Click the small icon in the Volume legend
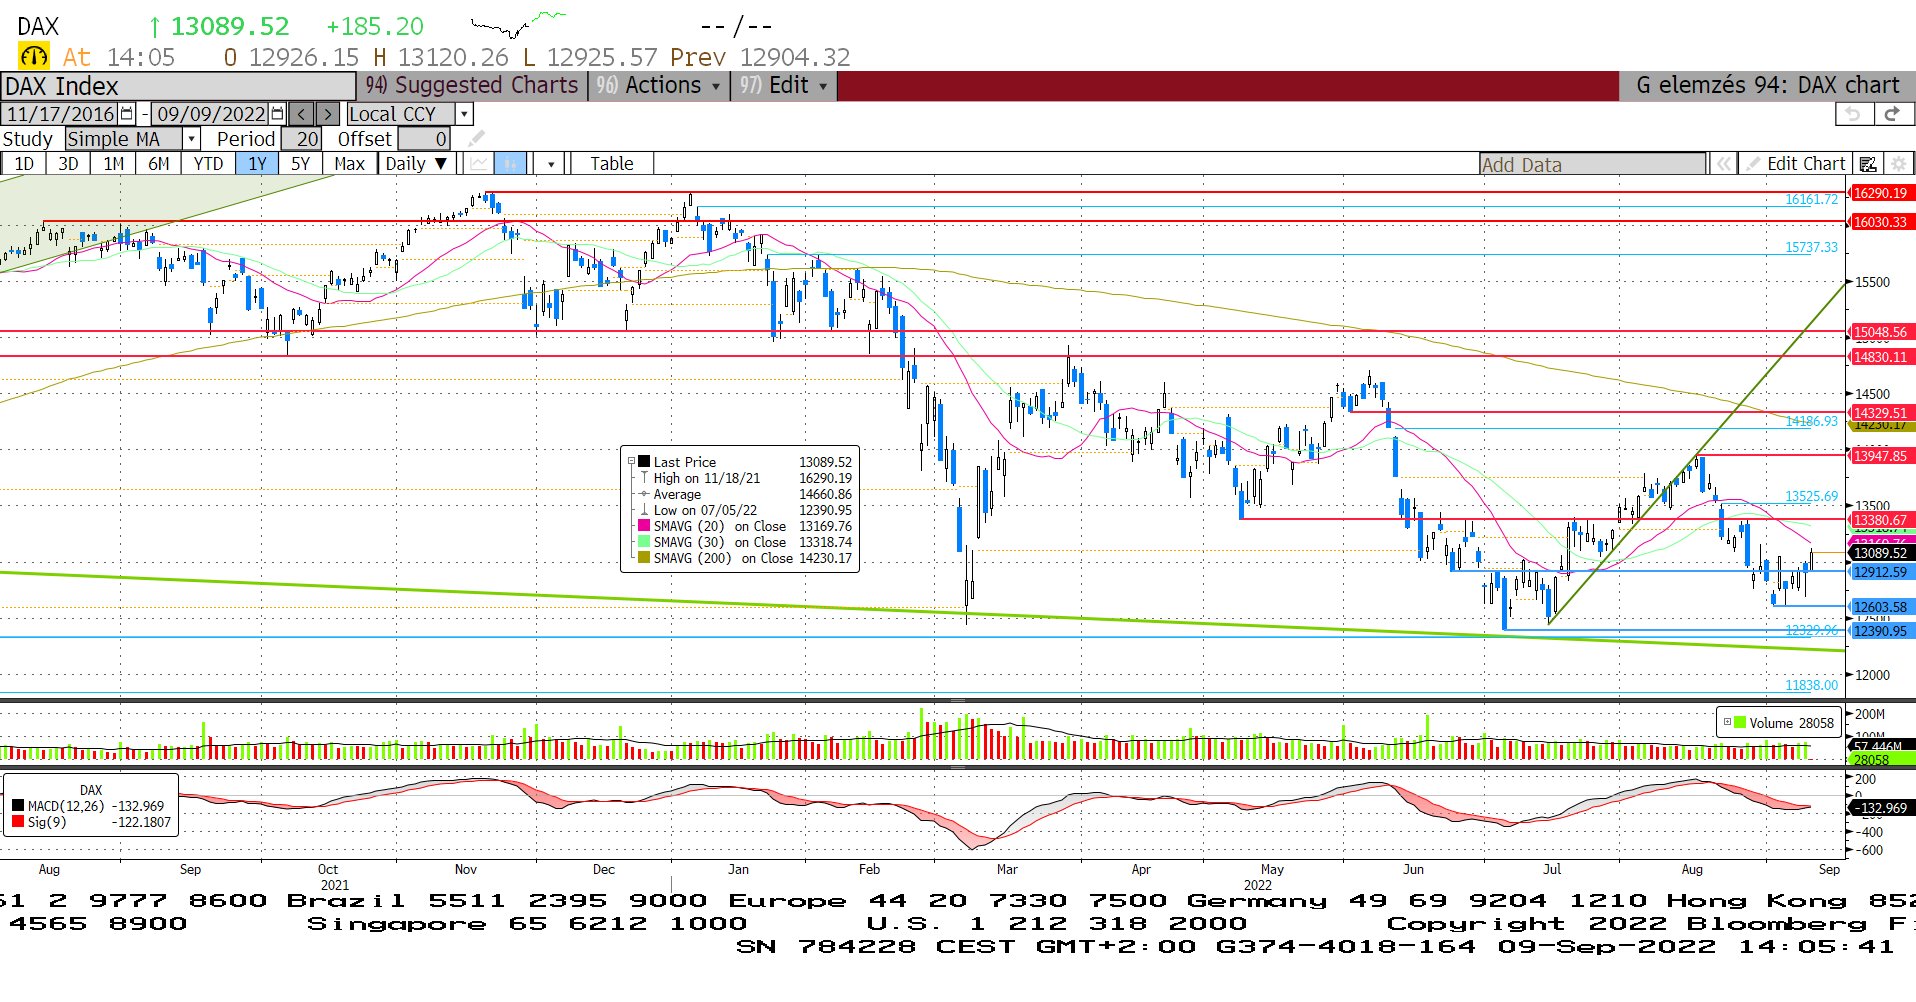This screenshot has width=1916, height=1002. [x=1727, y=722]
